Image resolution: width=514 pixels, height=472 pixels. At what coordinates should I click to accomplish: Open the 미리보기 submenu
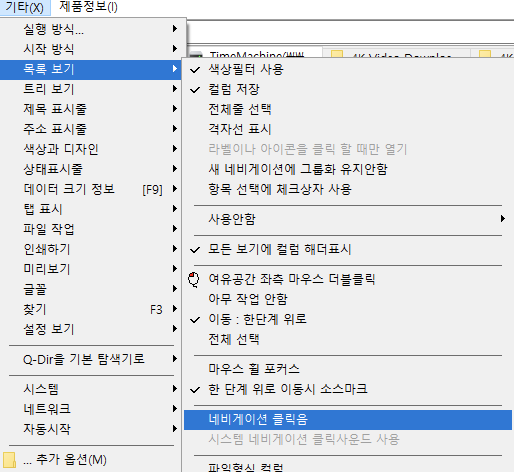91,269
